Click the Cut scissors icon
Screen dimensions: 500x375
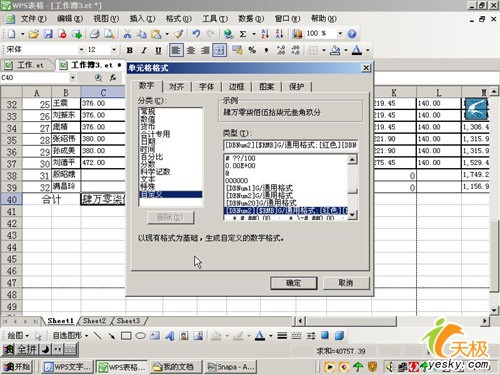127,34
